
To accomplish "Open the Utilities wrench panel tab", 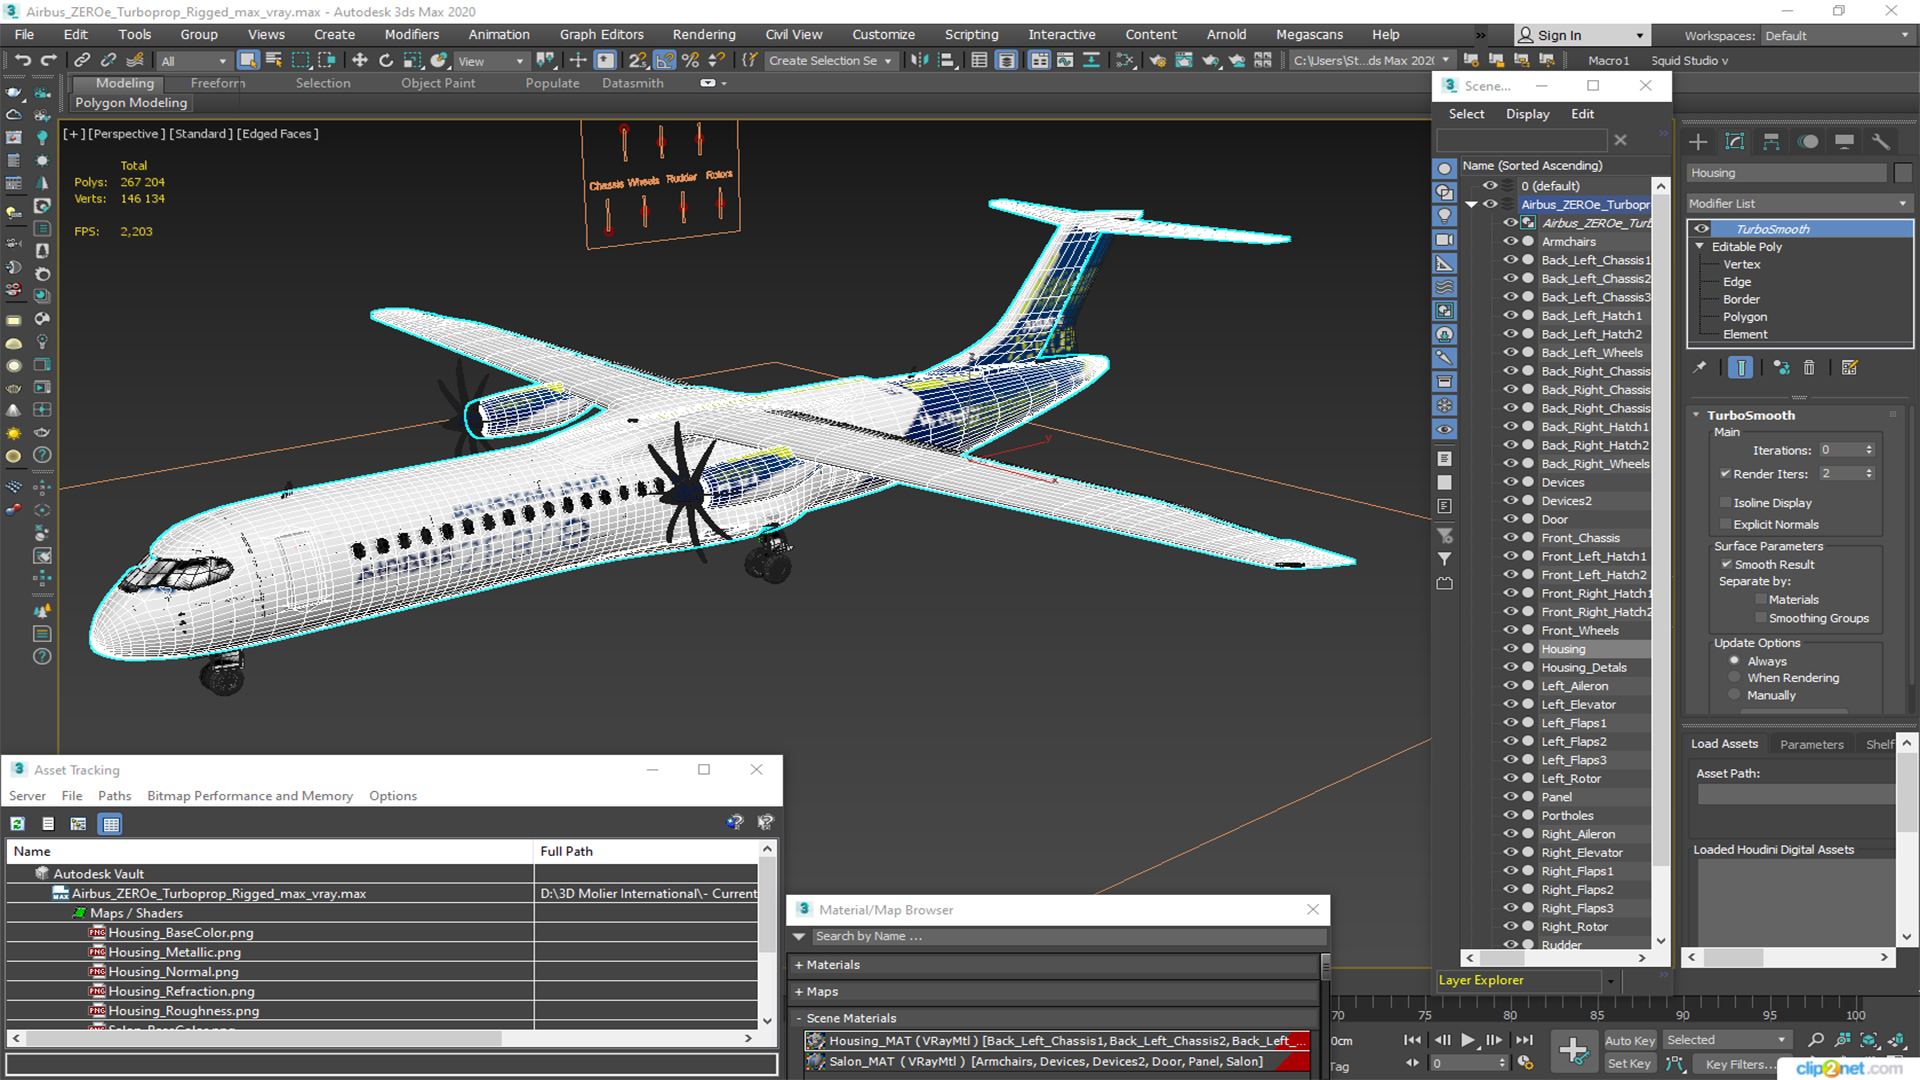I will coord(1881,142).
